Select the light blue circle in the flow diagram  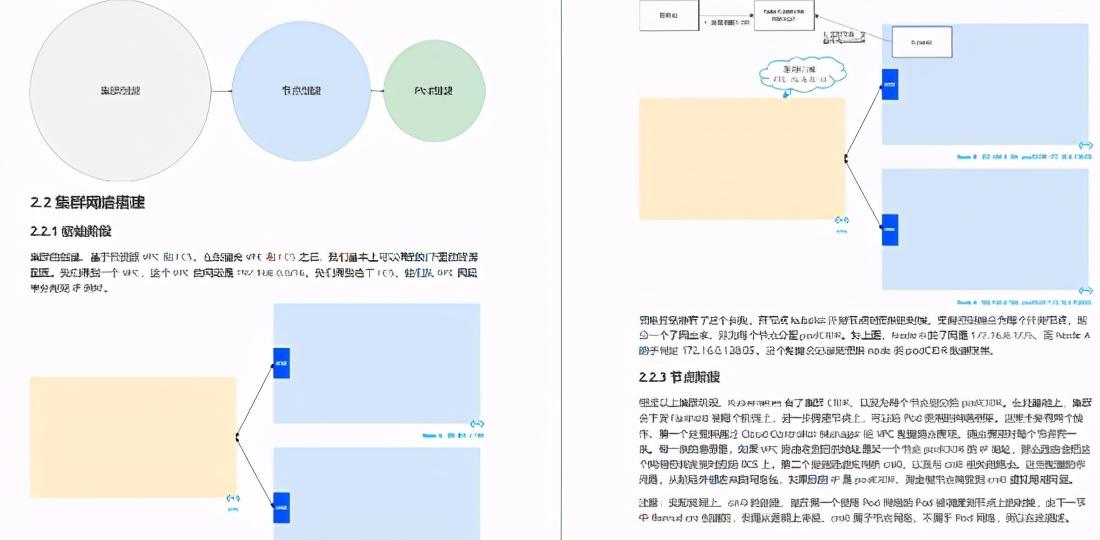pyautogui.click(x=301, y=90)
